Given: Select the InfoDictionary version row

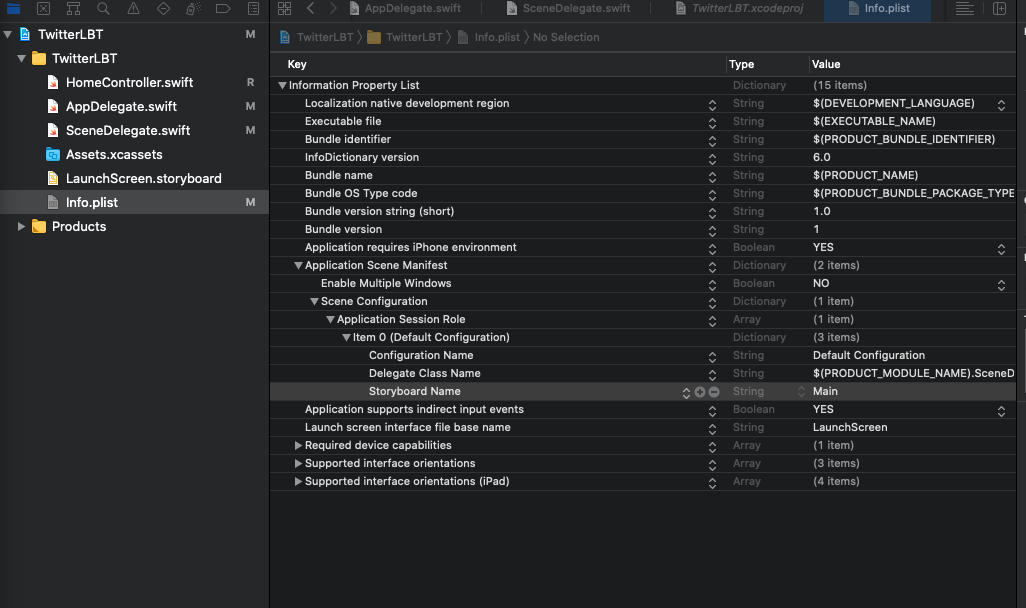Looking at the screenshot, I should tap(643, 158).
